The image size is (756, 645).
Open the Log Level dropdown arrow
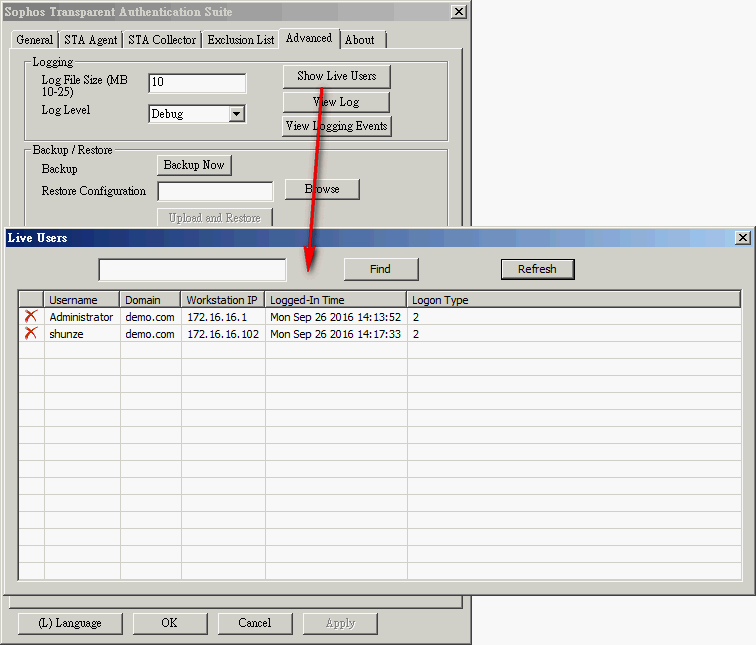click(236, 114)
